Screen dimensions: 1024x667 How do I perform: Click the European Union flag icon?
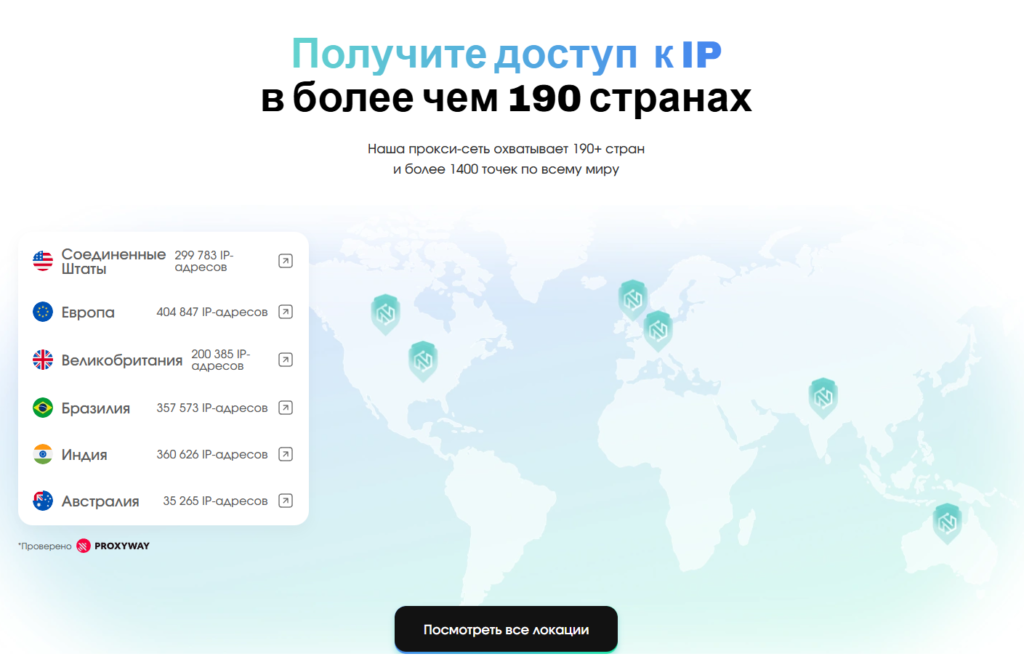point(43,312)
